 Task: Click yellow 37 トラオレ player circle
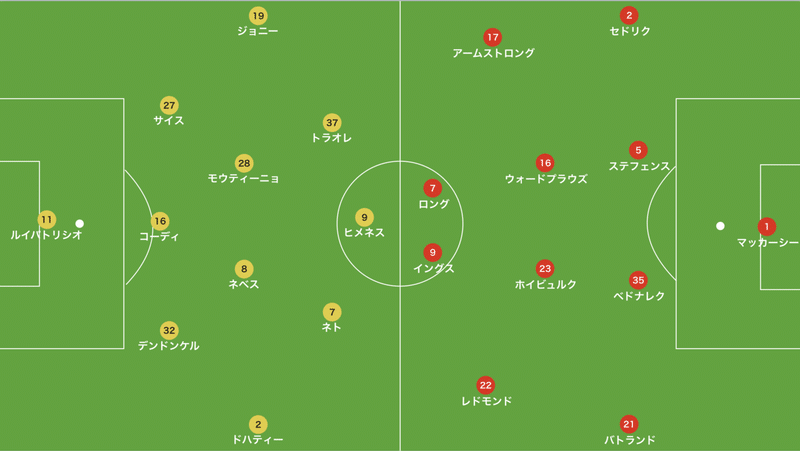(x=332, y=122)
